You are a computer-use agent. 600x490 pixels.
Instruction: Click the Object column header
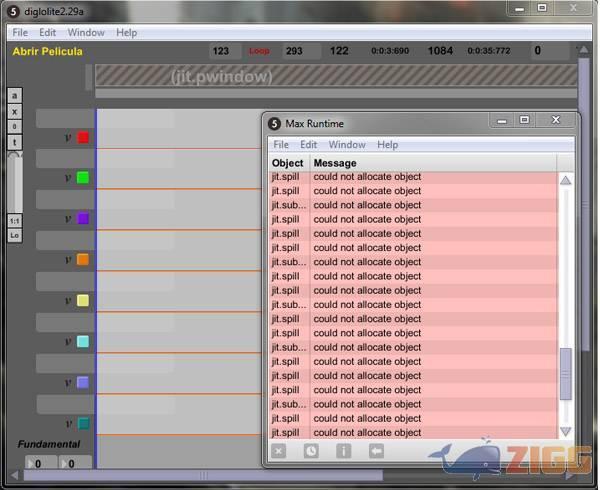pyautogui.click(x=288, y=163)
